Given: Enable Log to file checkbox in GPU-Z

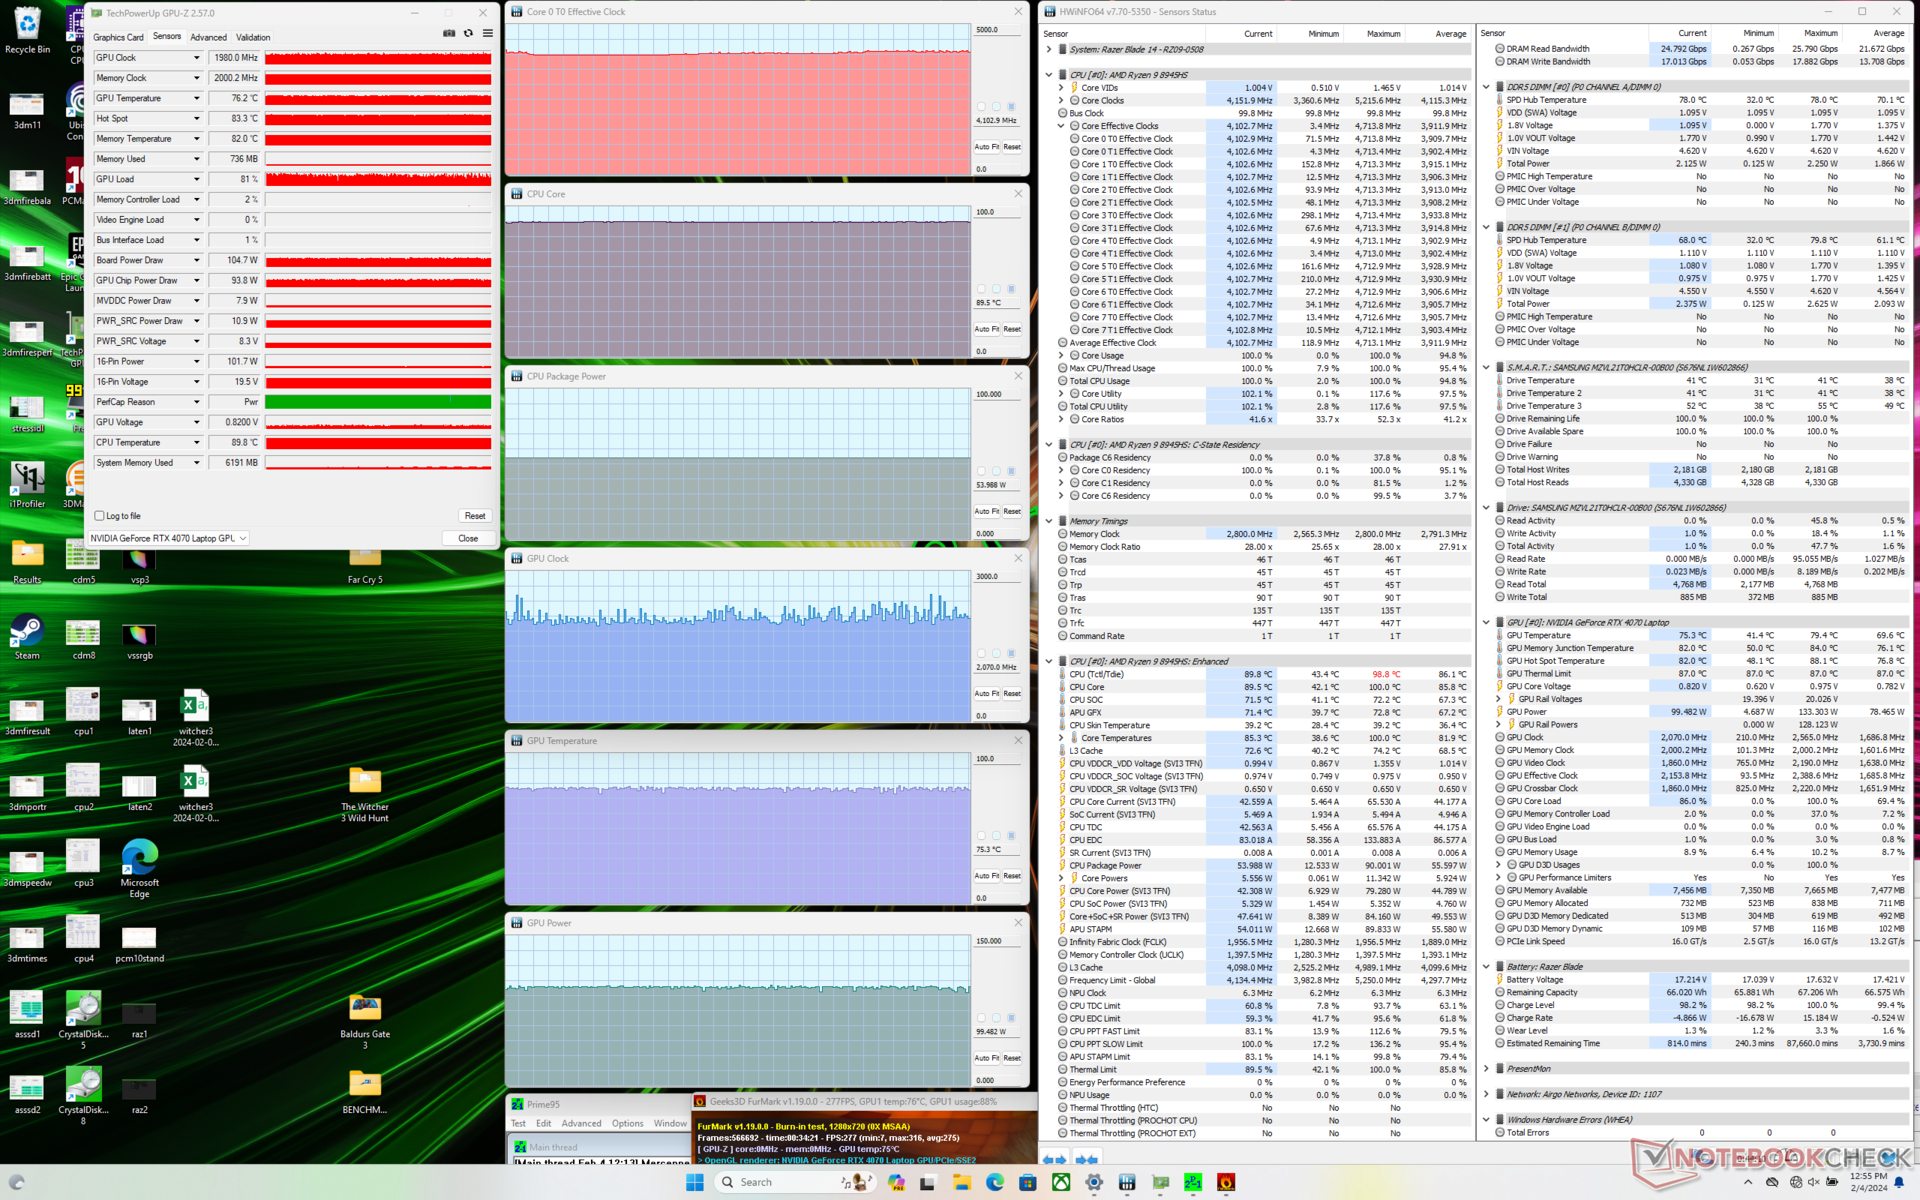Looking at the screenshot, I should tap(99, 516).
